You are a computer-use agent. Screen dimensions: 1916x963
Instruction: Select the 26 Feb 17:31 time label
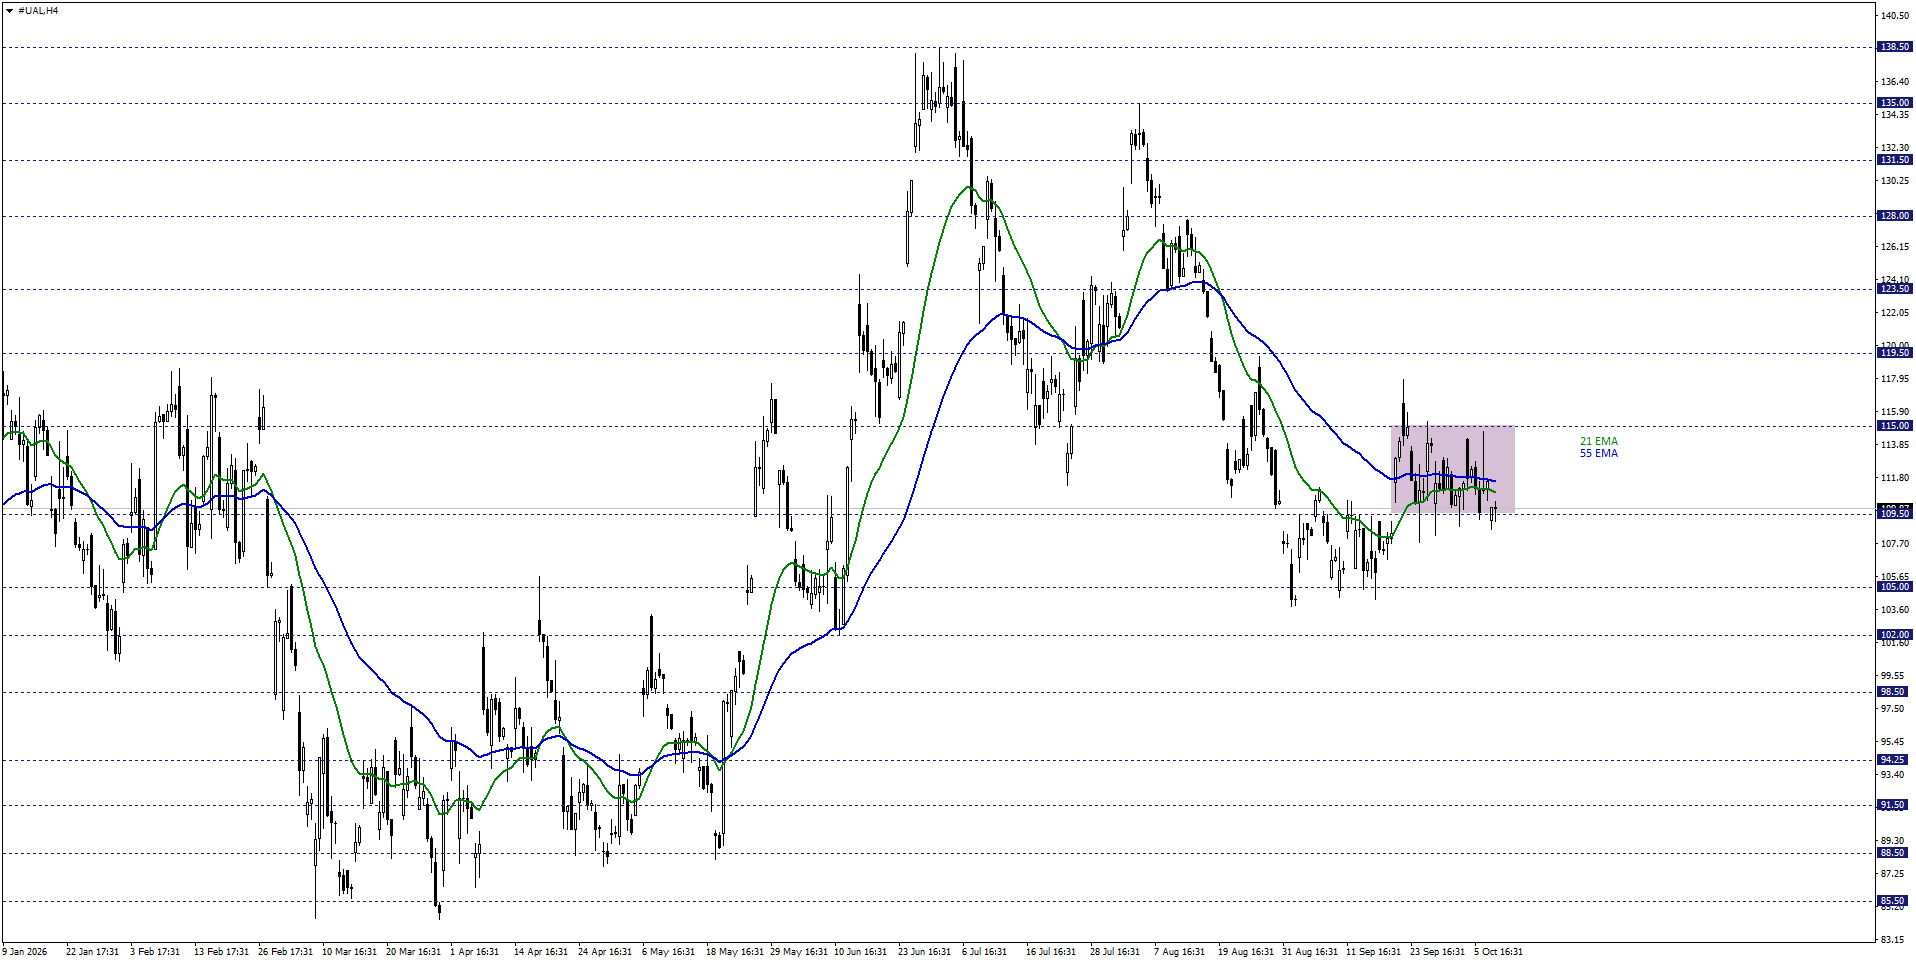pyautogui.click(x=285, y=952)
